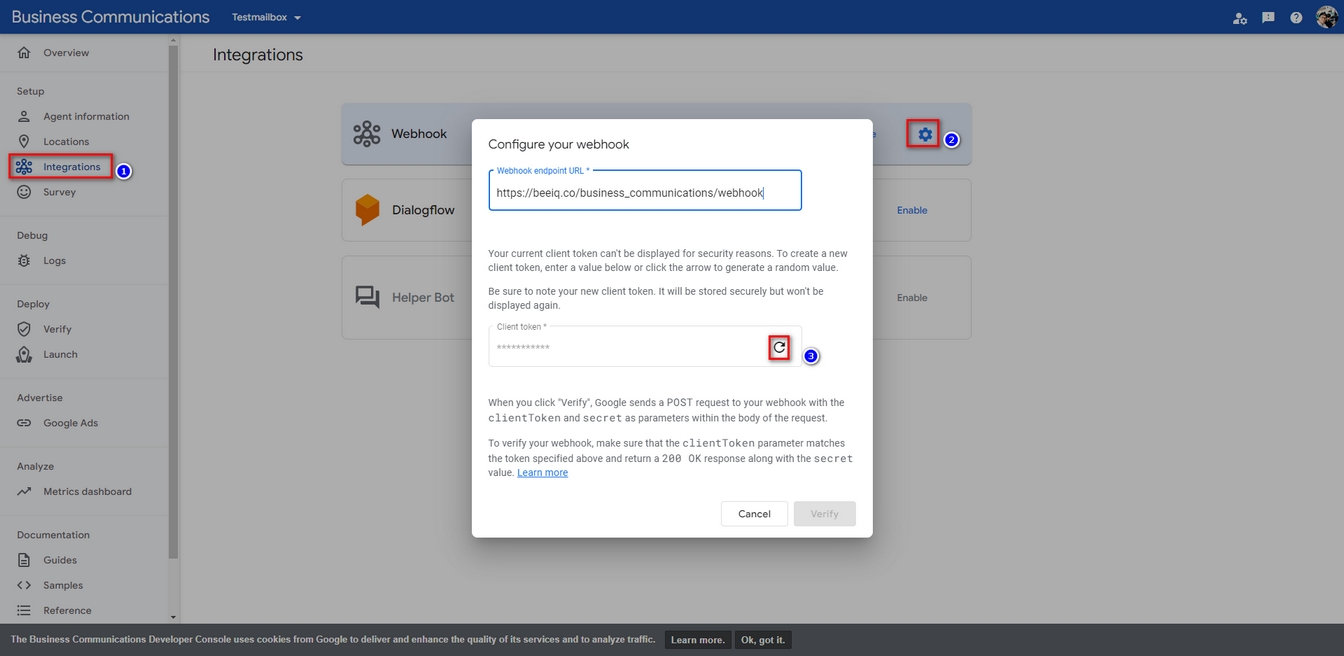This screenshot has width=1344, height=656.
Task: Click the Webhook endpoint URL field
Action: [644, 192]
